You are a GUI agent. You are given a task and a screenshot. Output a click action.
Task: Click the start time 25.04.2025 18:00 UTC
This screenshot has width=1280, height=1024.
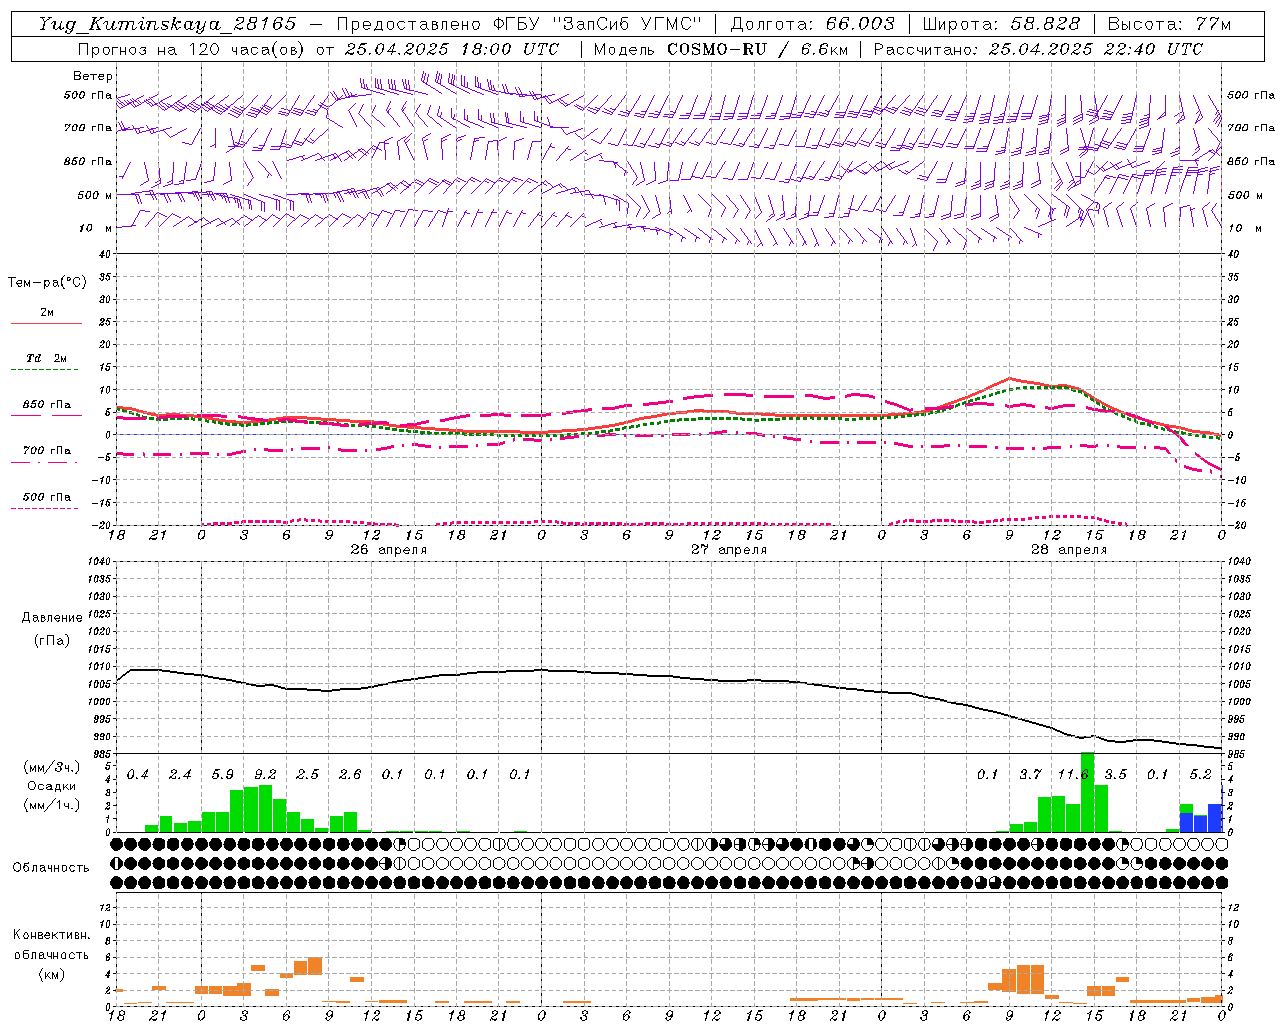click(452, 49)
